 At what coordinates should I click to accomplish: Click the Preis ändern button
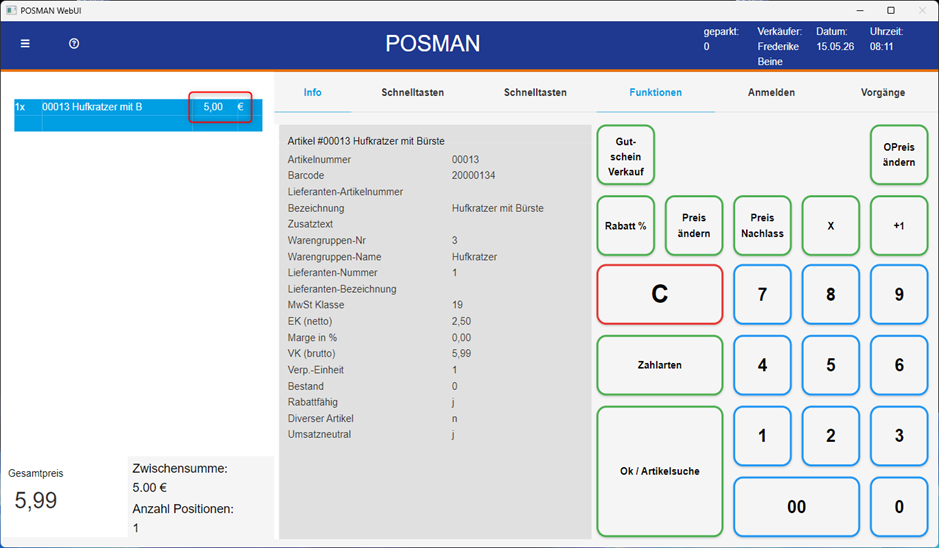[694, 226]
